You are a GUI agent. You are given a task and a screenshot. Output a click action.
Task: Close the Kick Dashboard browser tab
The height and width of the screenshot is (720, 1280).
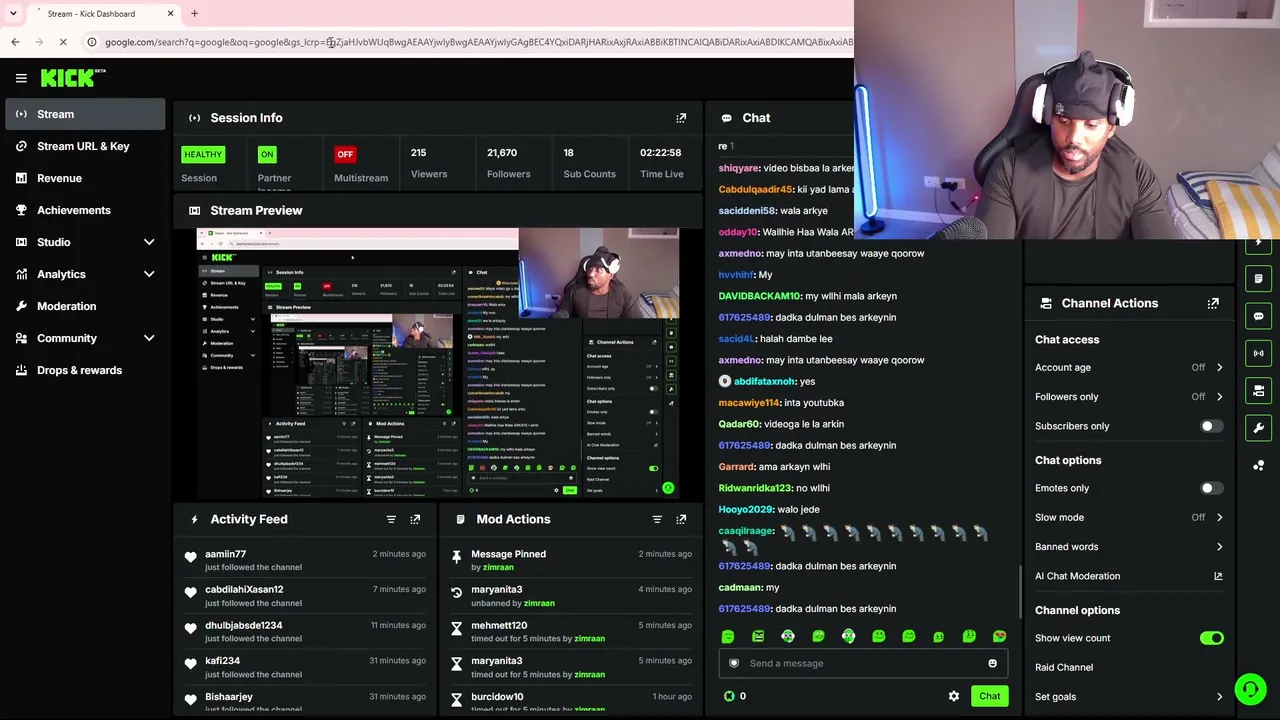click(170, 13)
